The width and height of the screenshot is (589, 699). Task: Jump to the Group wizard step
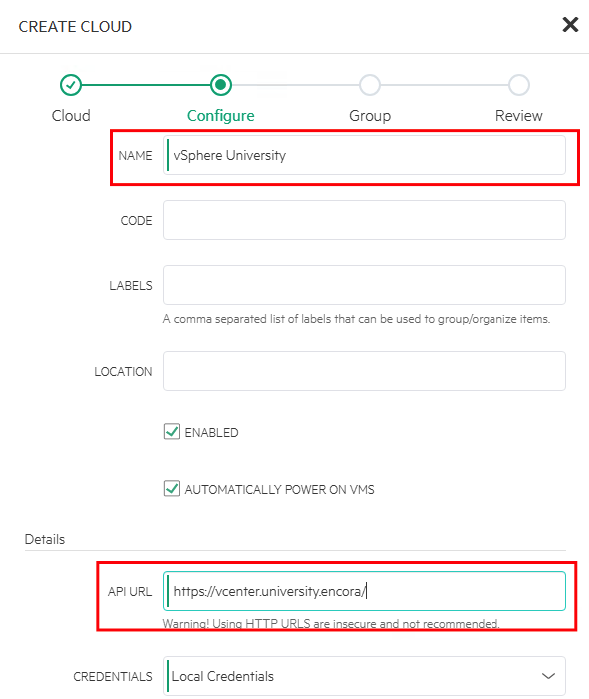(x=370, y=115)
